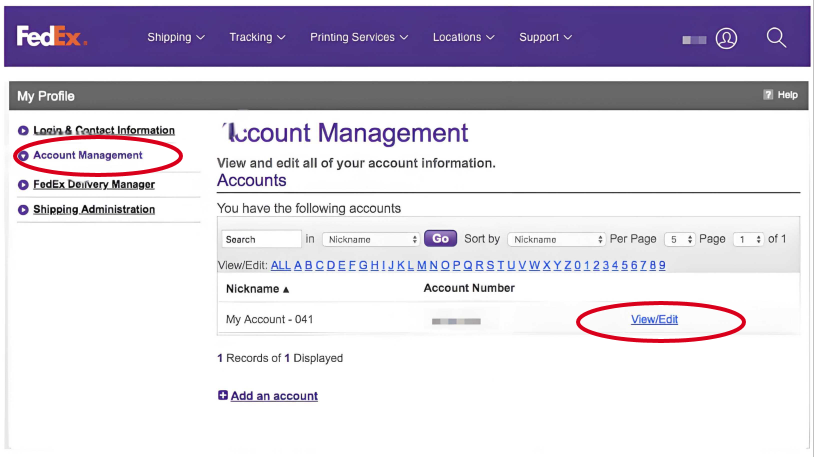Expand the Printing Services dropdown menu

[359, 37]
